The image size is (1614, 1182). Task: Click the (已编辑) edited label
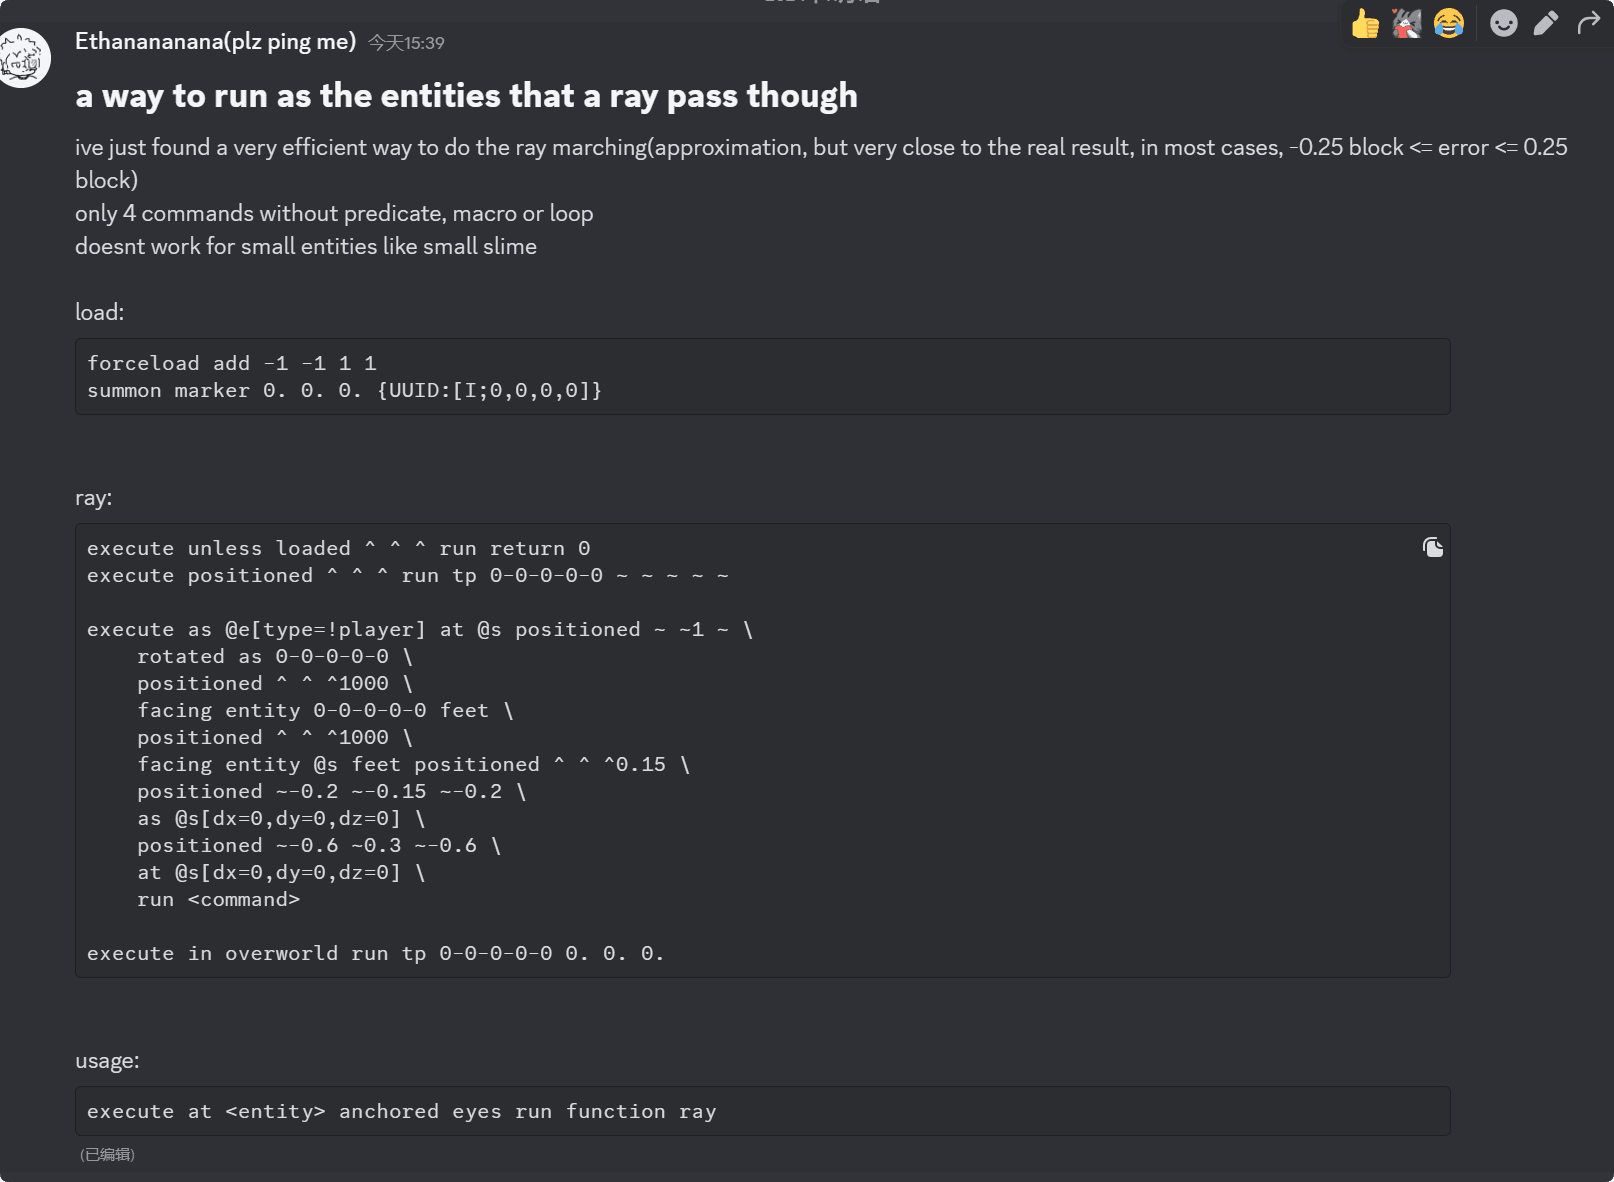coord(107,1154)
